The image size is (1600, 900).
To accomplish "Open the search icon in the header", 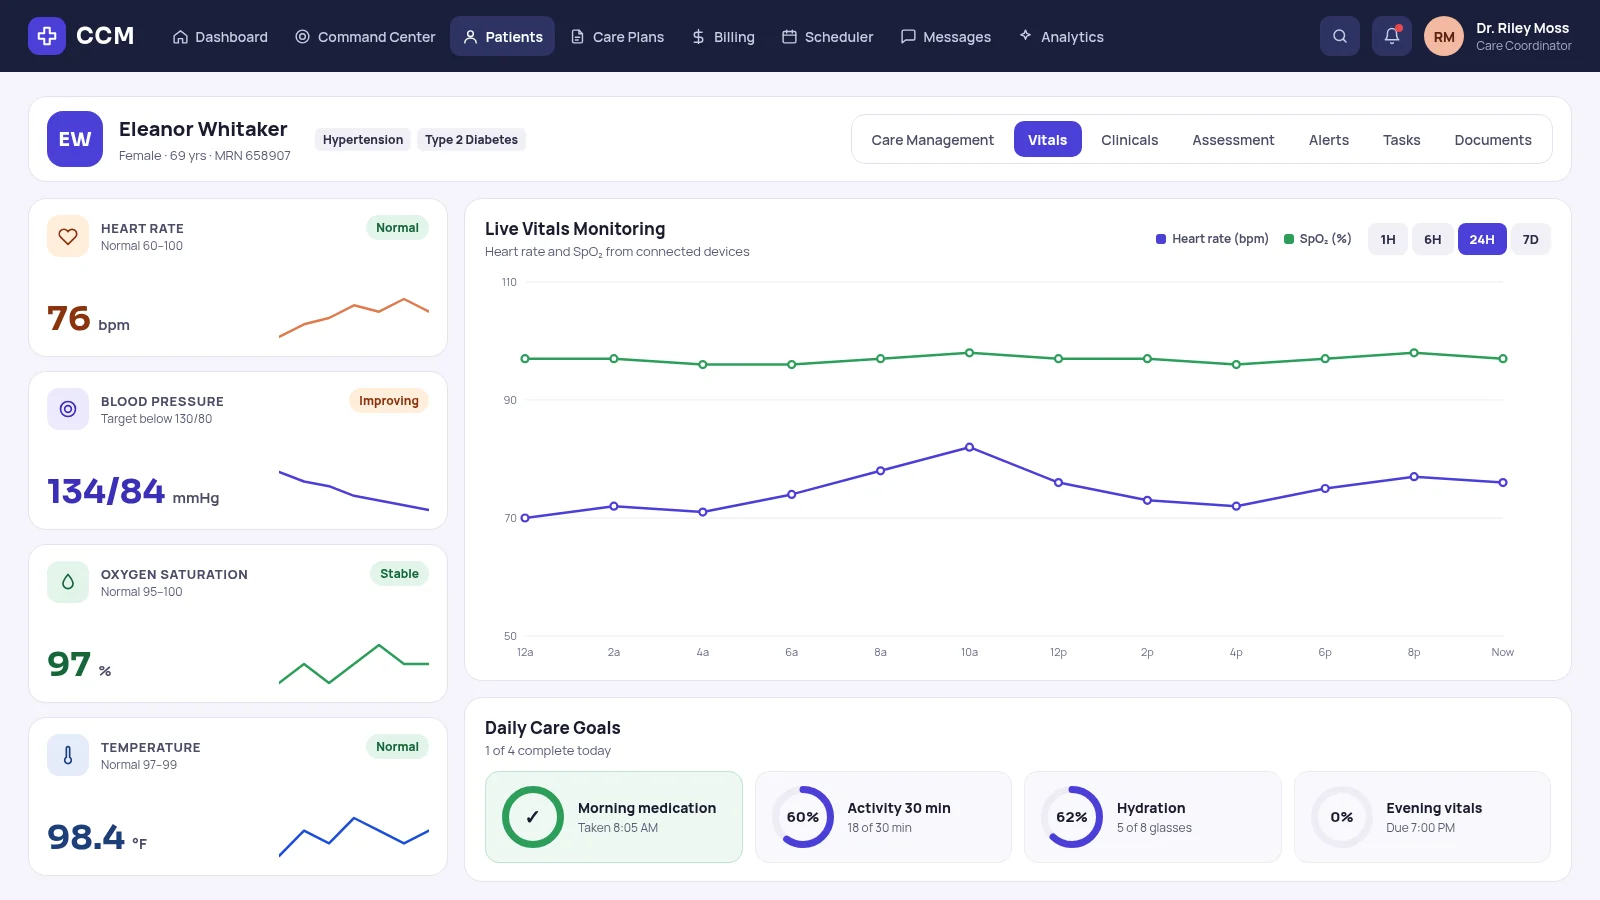I will [1340, 36].
